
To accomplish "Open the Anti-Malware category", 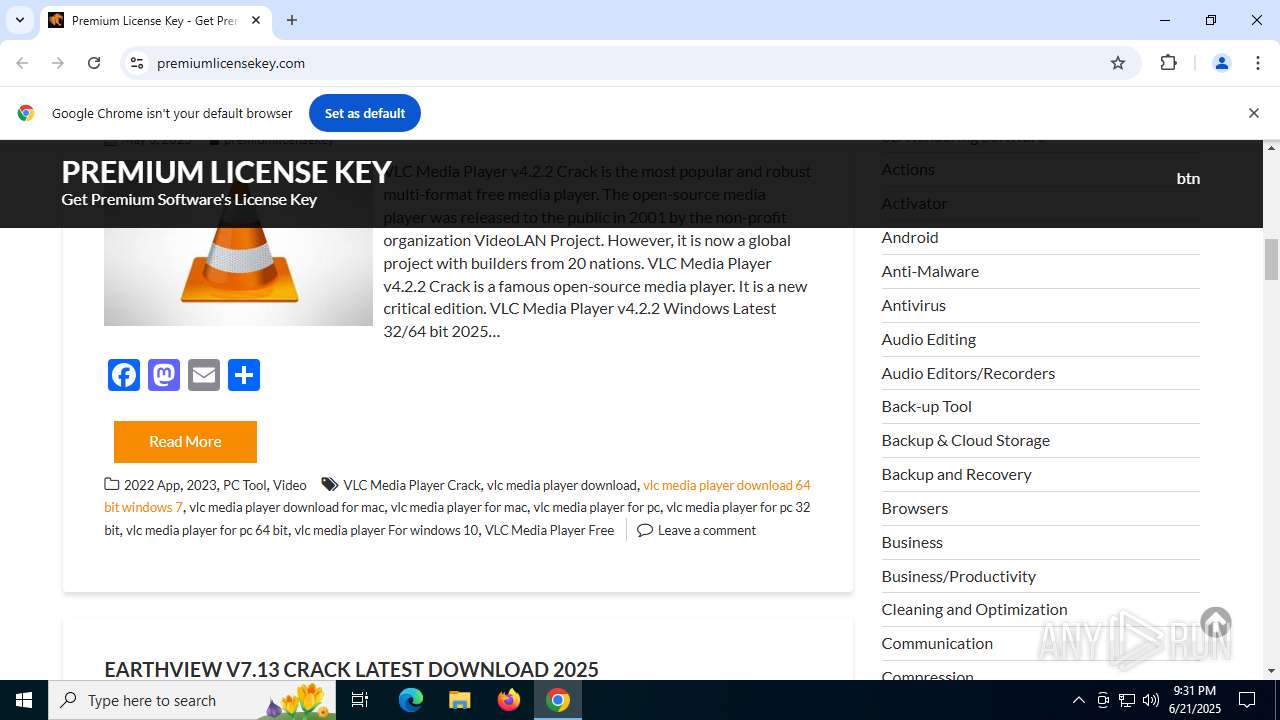I will [930, 271].
